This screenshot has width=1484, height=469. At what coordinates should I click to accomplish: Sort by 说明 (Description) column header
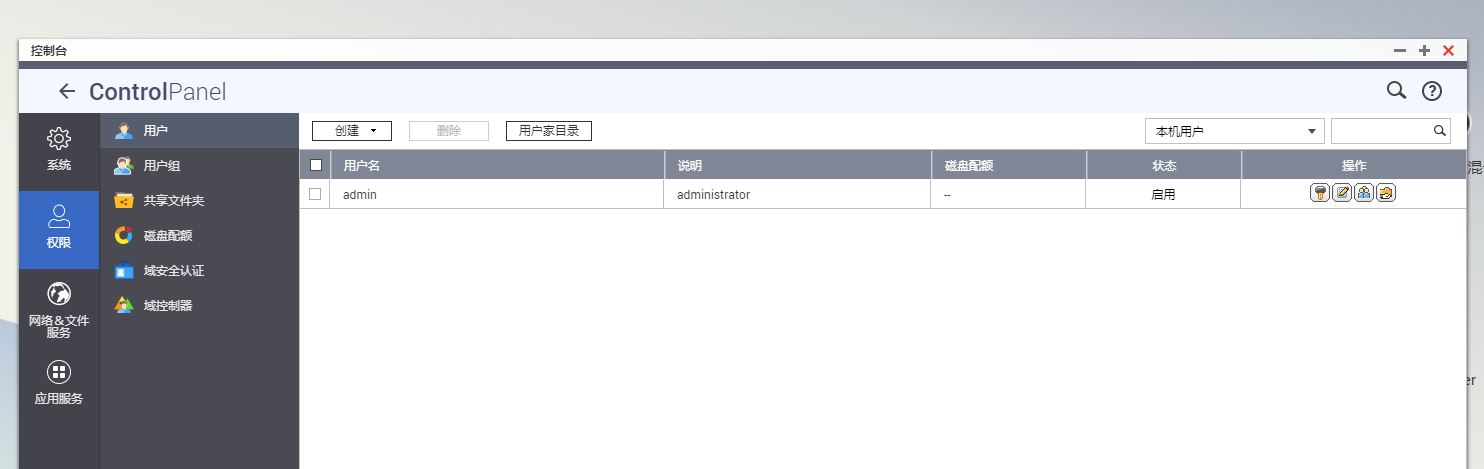click(798, 165)
